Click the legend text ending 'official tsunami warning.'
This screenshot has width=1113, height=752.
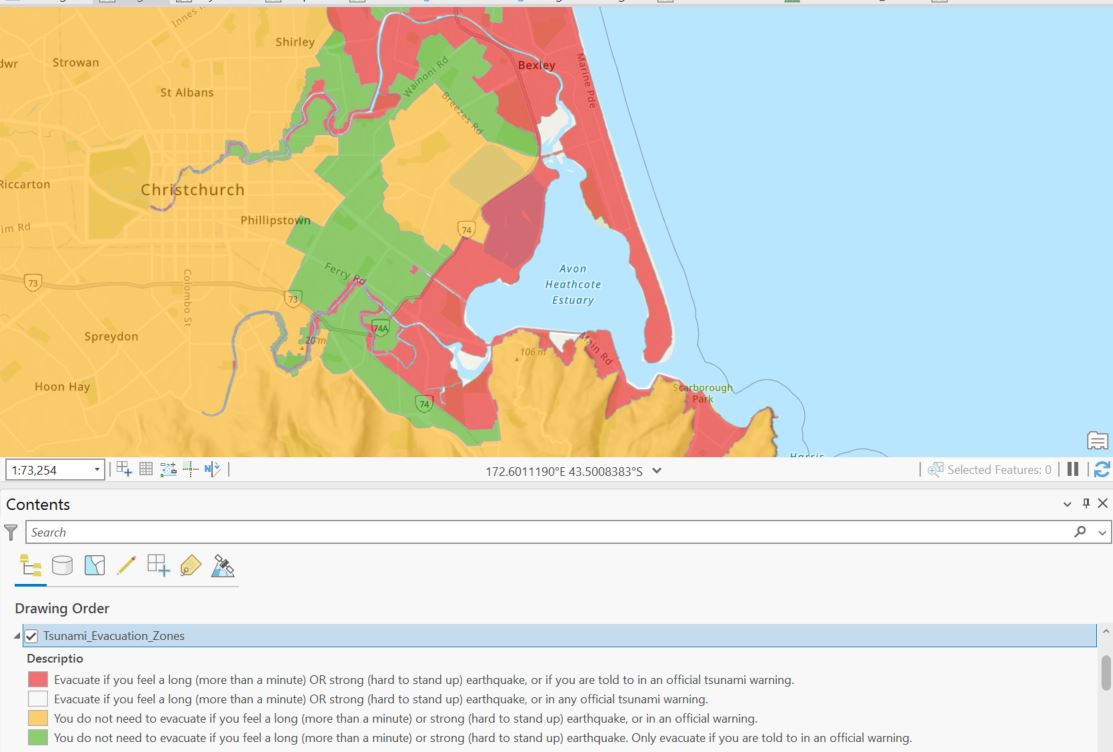pos(424,680)
